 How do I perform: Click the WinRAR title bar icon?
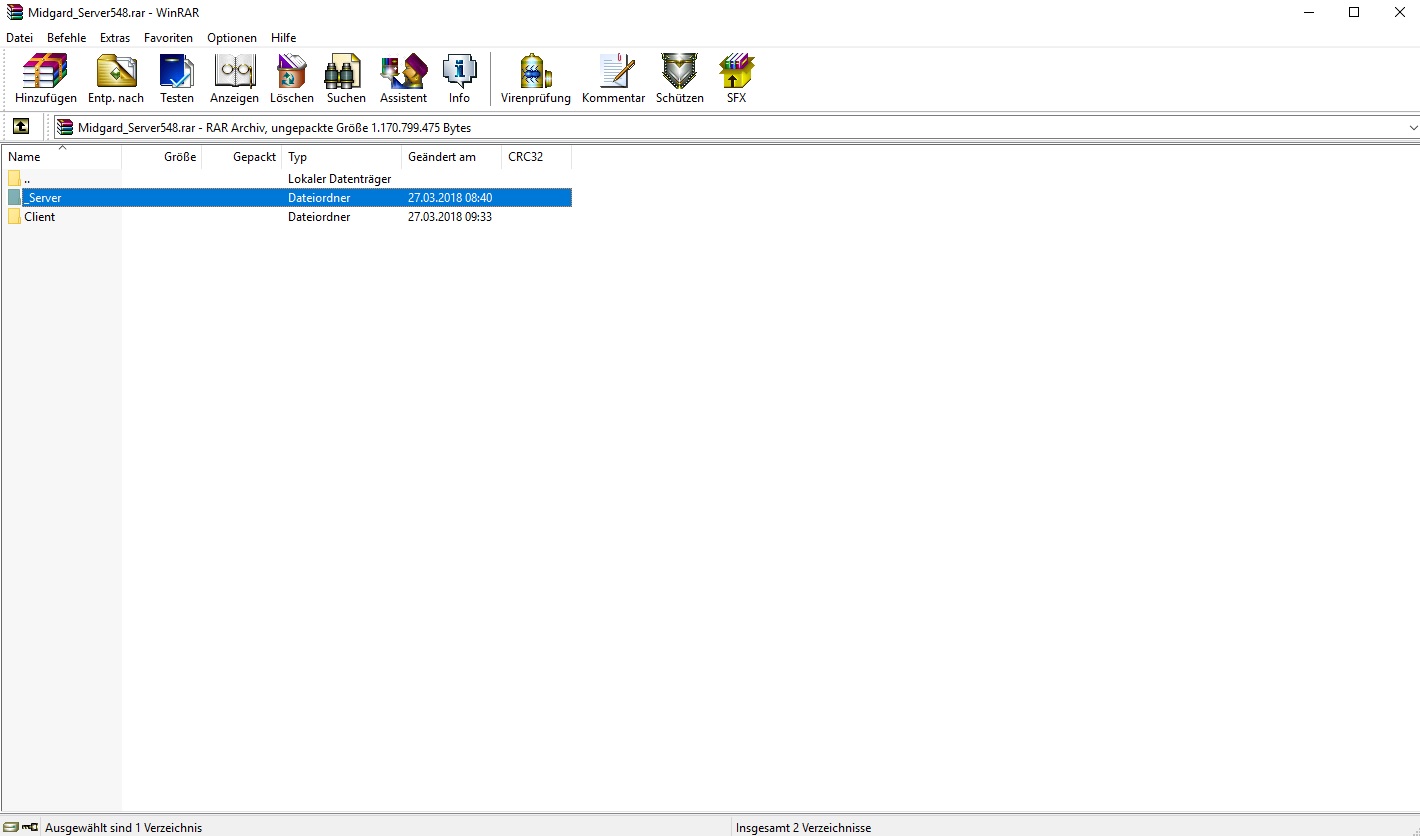coord(14,12)
